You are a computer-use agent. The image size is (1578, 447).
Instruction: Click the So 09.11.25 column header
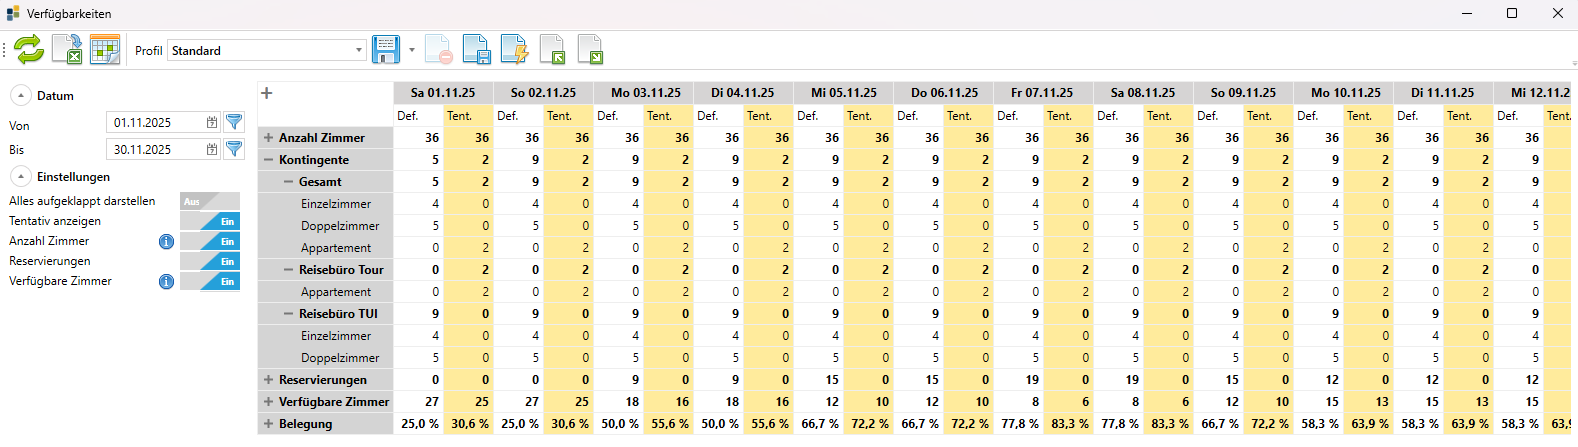[x=1243, y=92]
